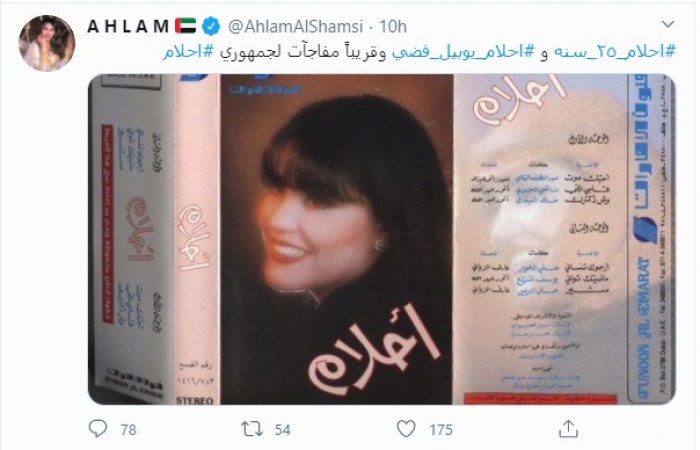Image resolution: width=700 pixels, height=450 pixels.
Task: Expand the tweet options chevron
Action: pyautogui.click(x=668, y=25)
